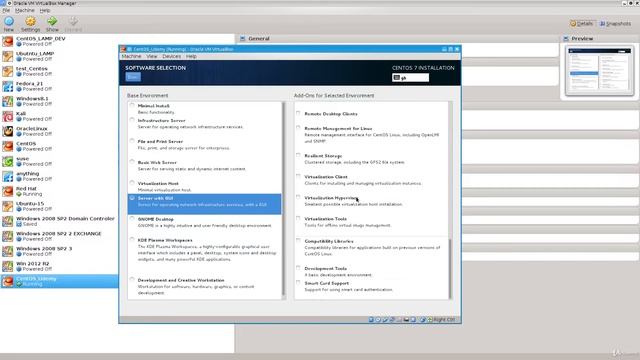640x360 pixels.
Task: Select CentOS_Udemy running machine entry
Action: coord(59,281)
